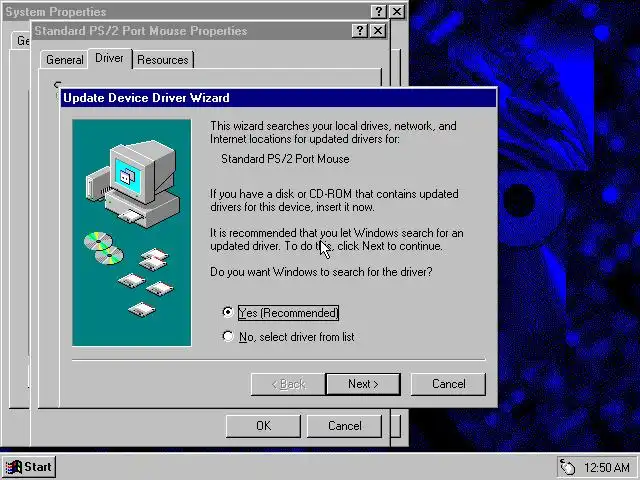Click the CD-ROM discs in wizard illustration
The width and height of the screenshot is (640, 480).
pyautogui.click(x=104, y=248)
